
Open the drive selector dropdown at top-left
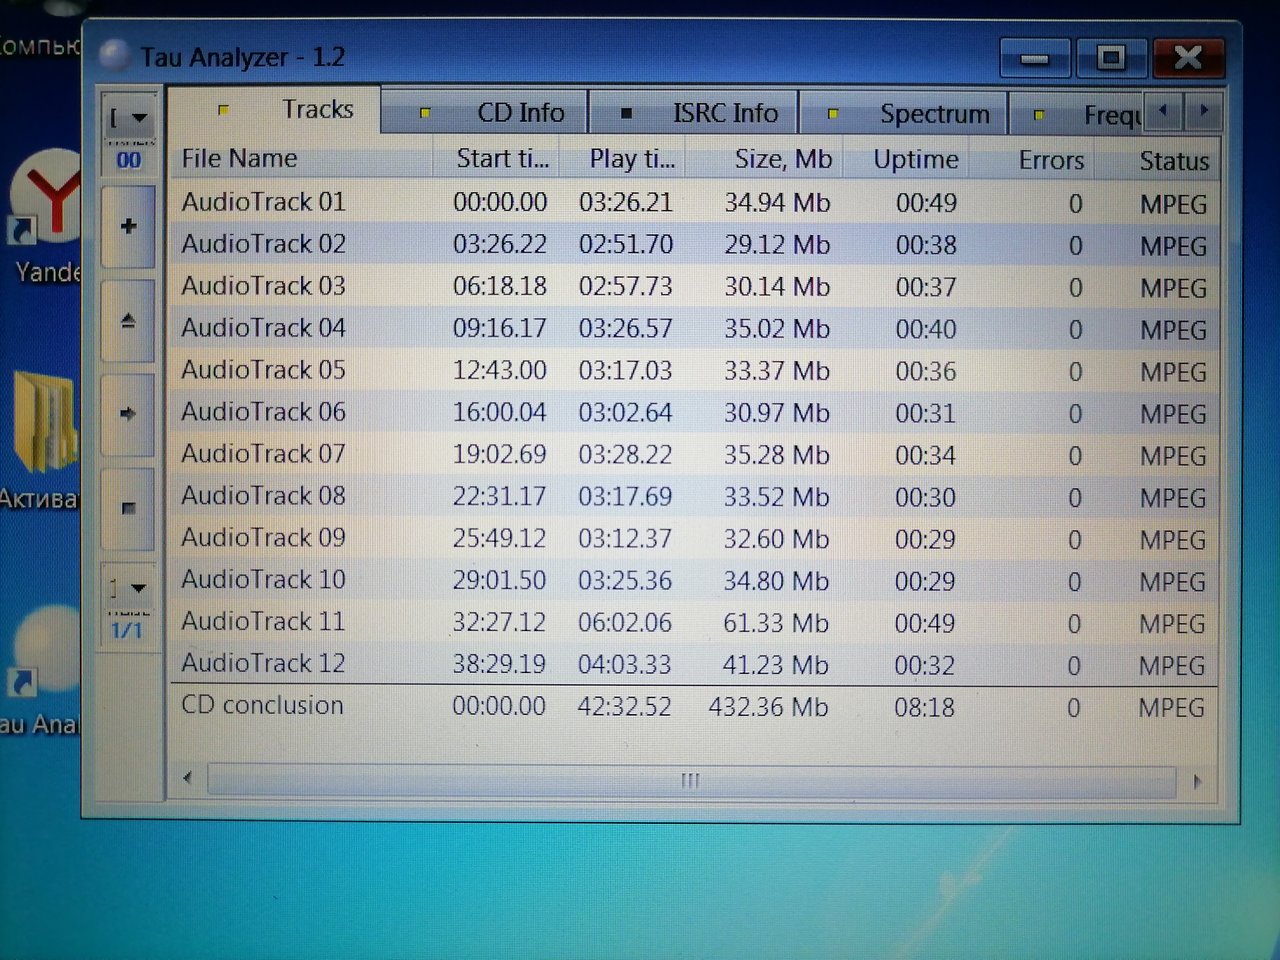coord(129,118)
